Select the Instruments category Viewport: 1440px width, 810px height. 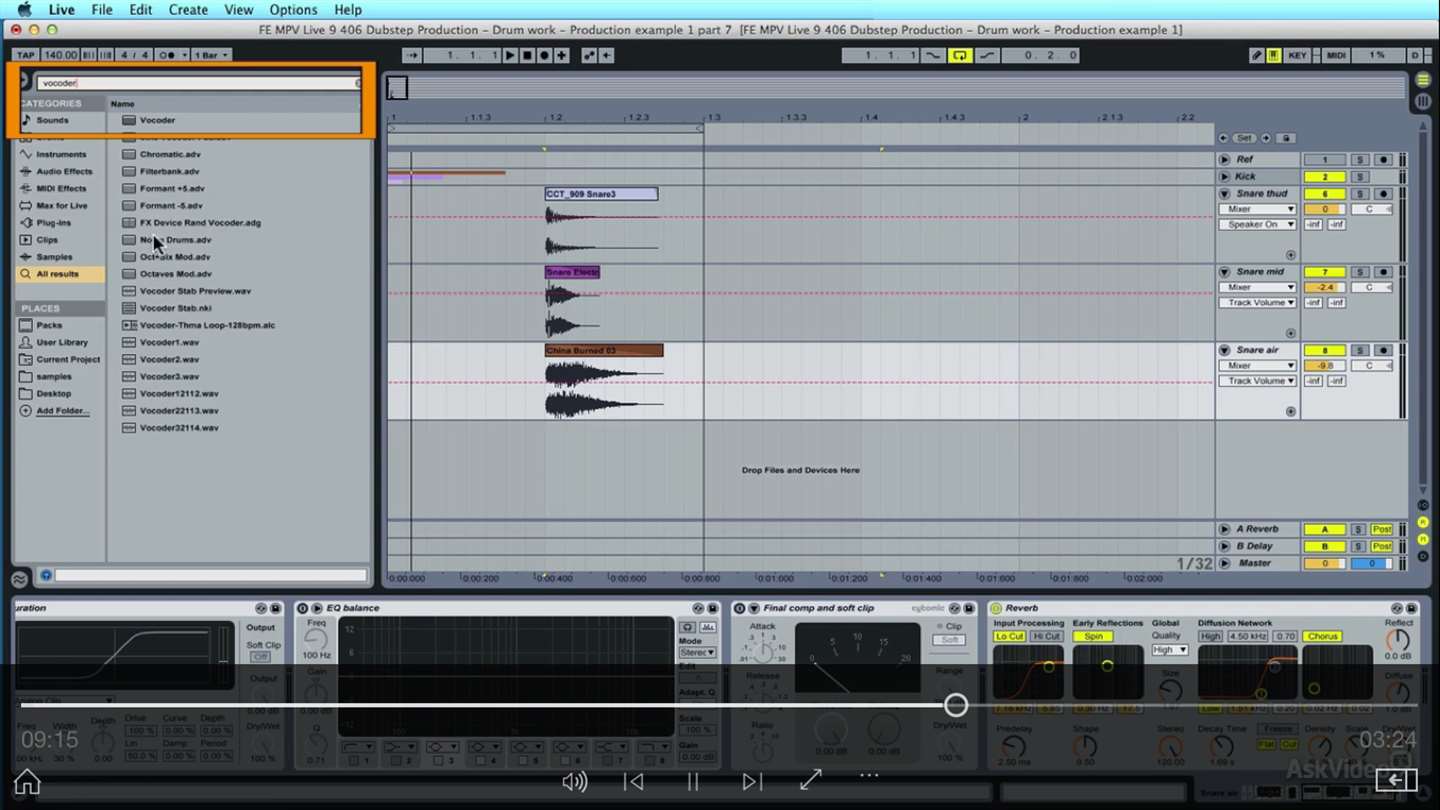coord(61,154)
